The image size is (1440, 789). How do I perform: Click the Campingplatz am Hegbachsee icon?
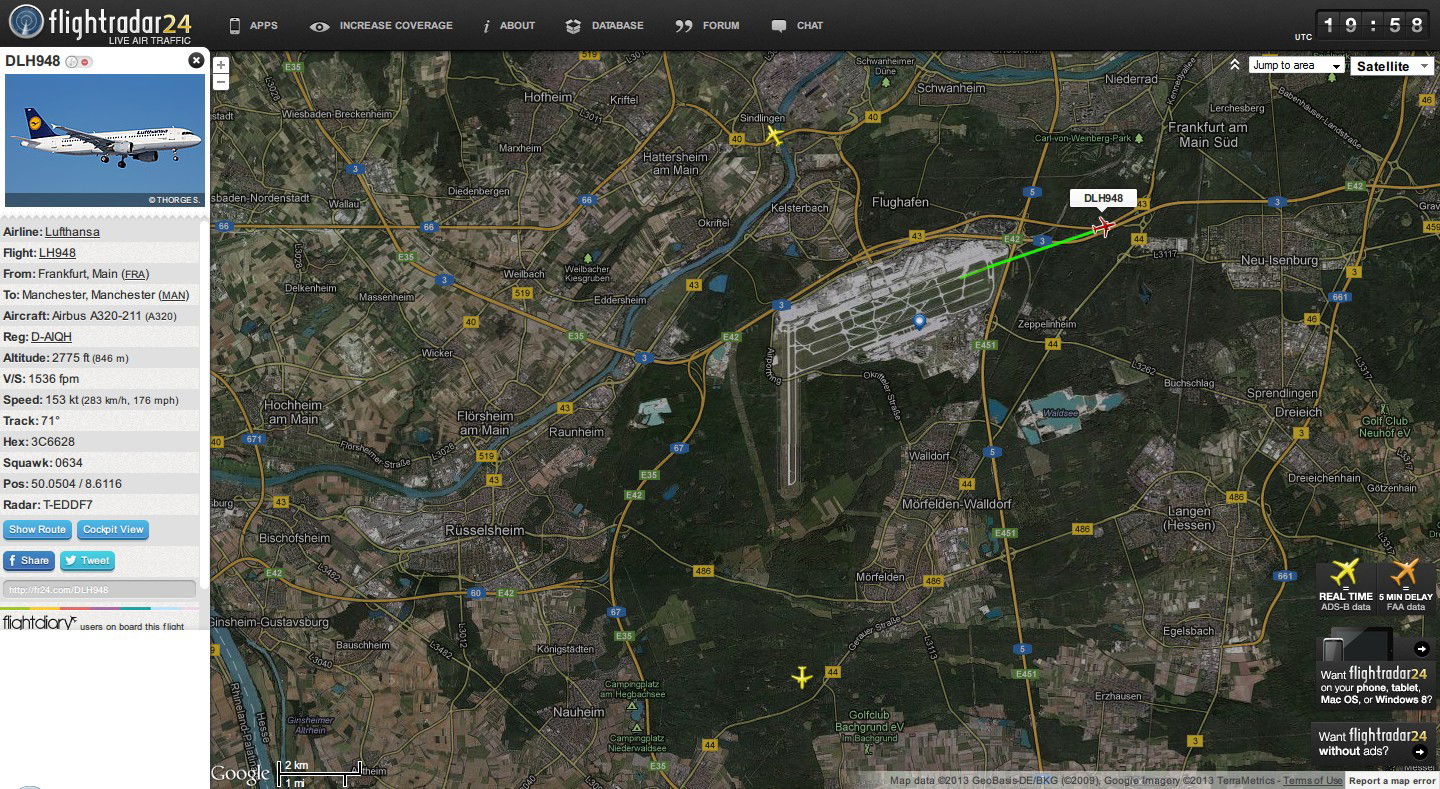634,706
